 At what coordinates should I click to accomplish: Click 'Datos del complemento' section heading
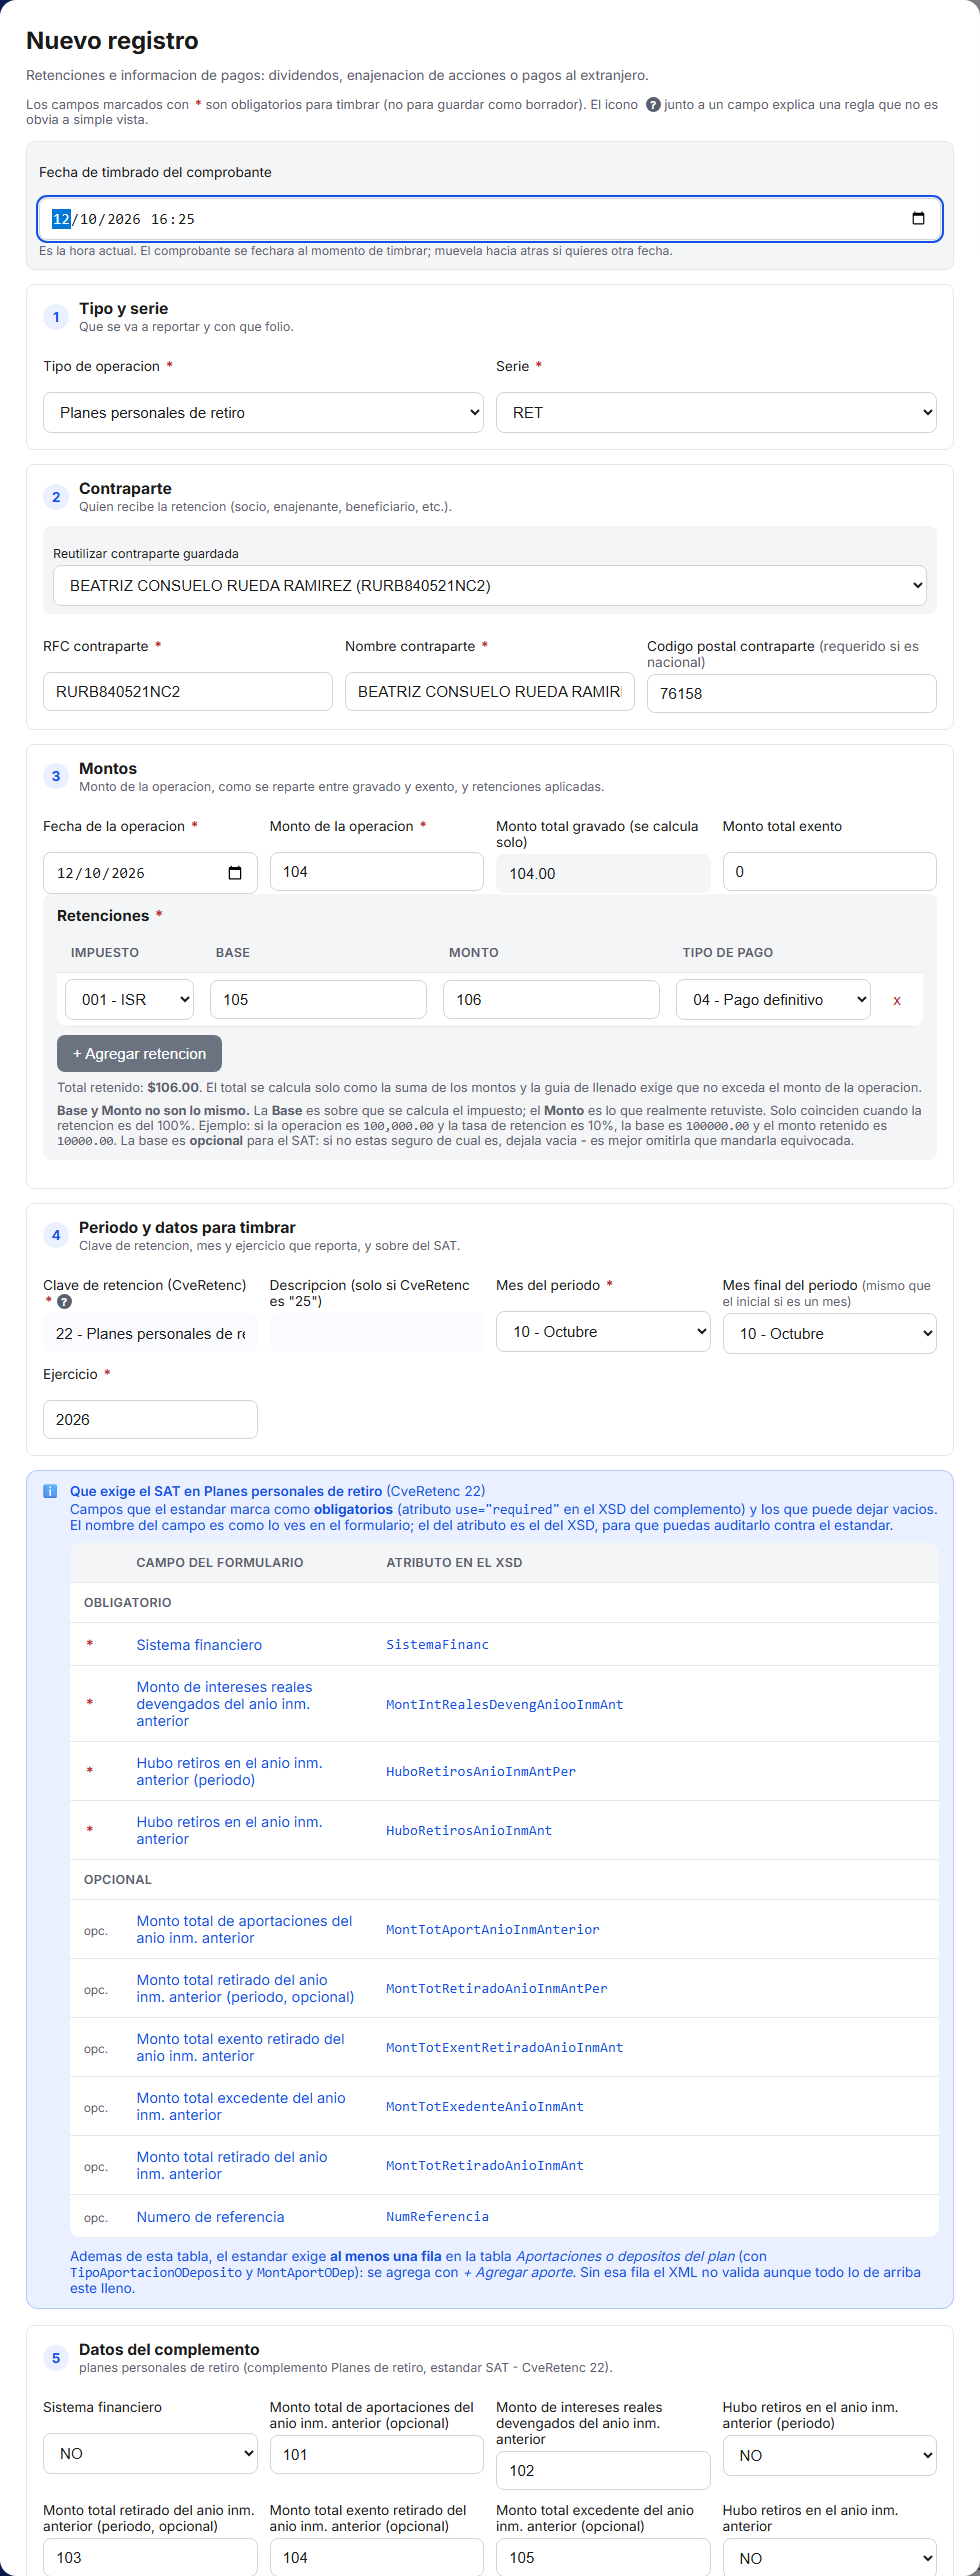point(169,2350)
